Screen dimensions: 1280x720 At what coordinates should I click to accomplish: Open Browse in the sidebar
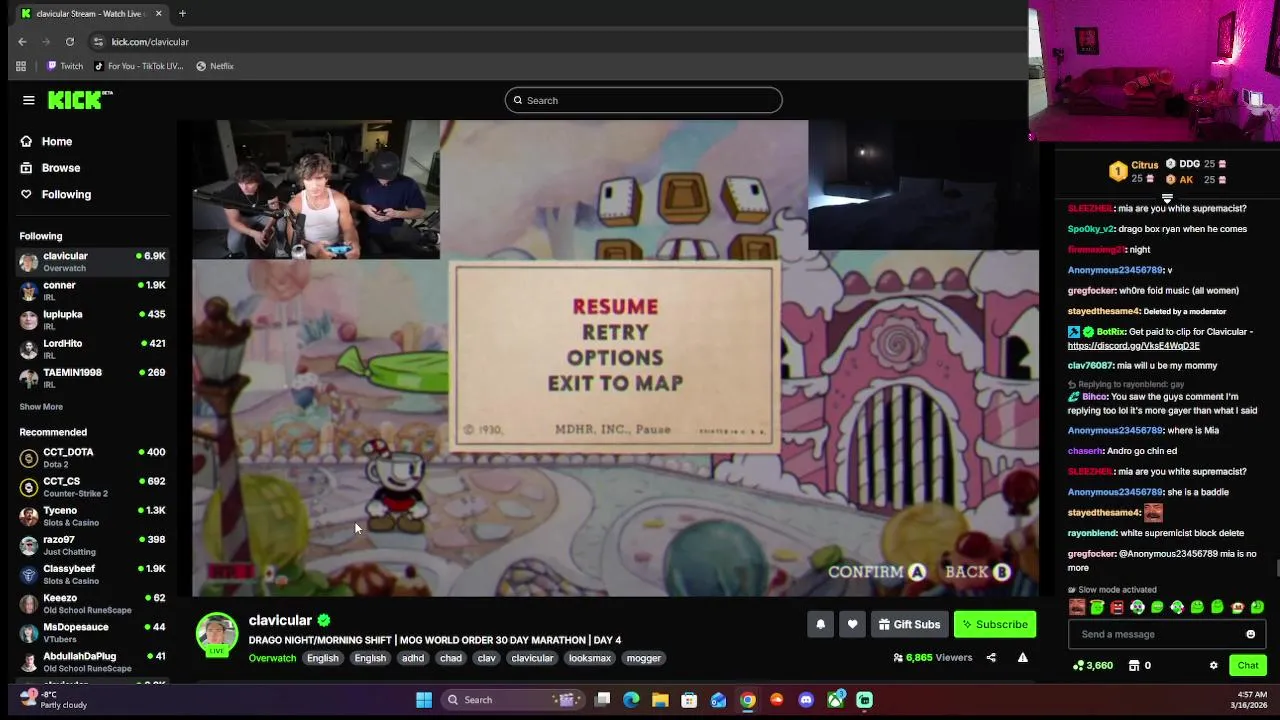pyautogui.click(x=51, y=168)
